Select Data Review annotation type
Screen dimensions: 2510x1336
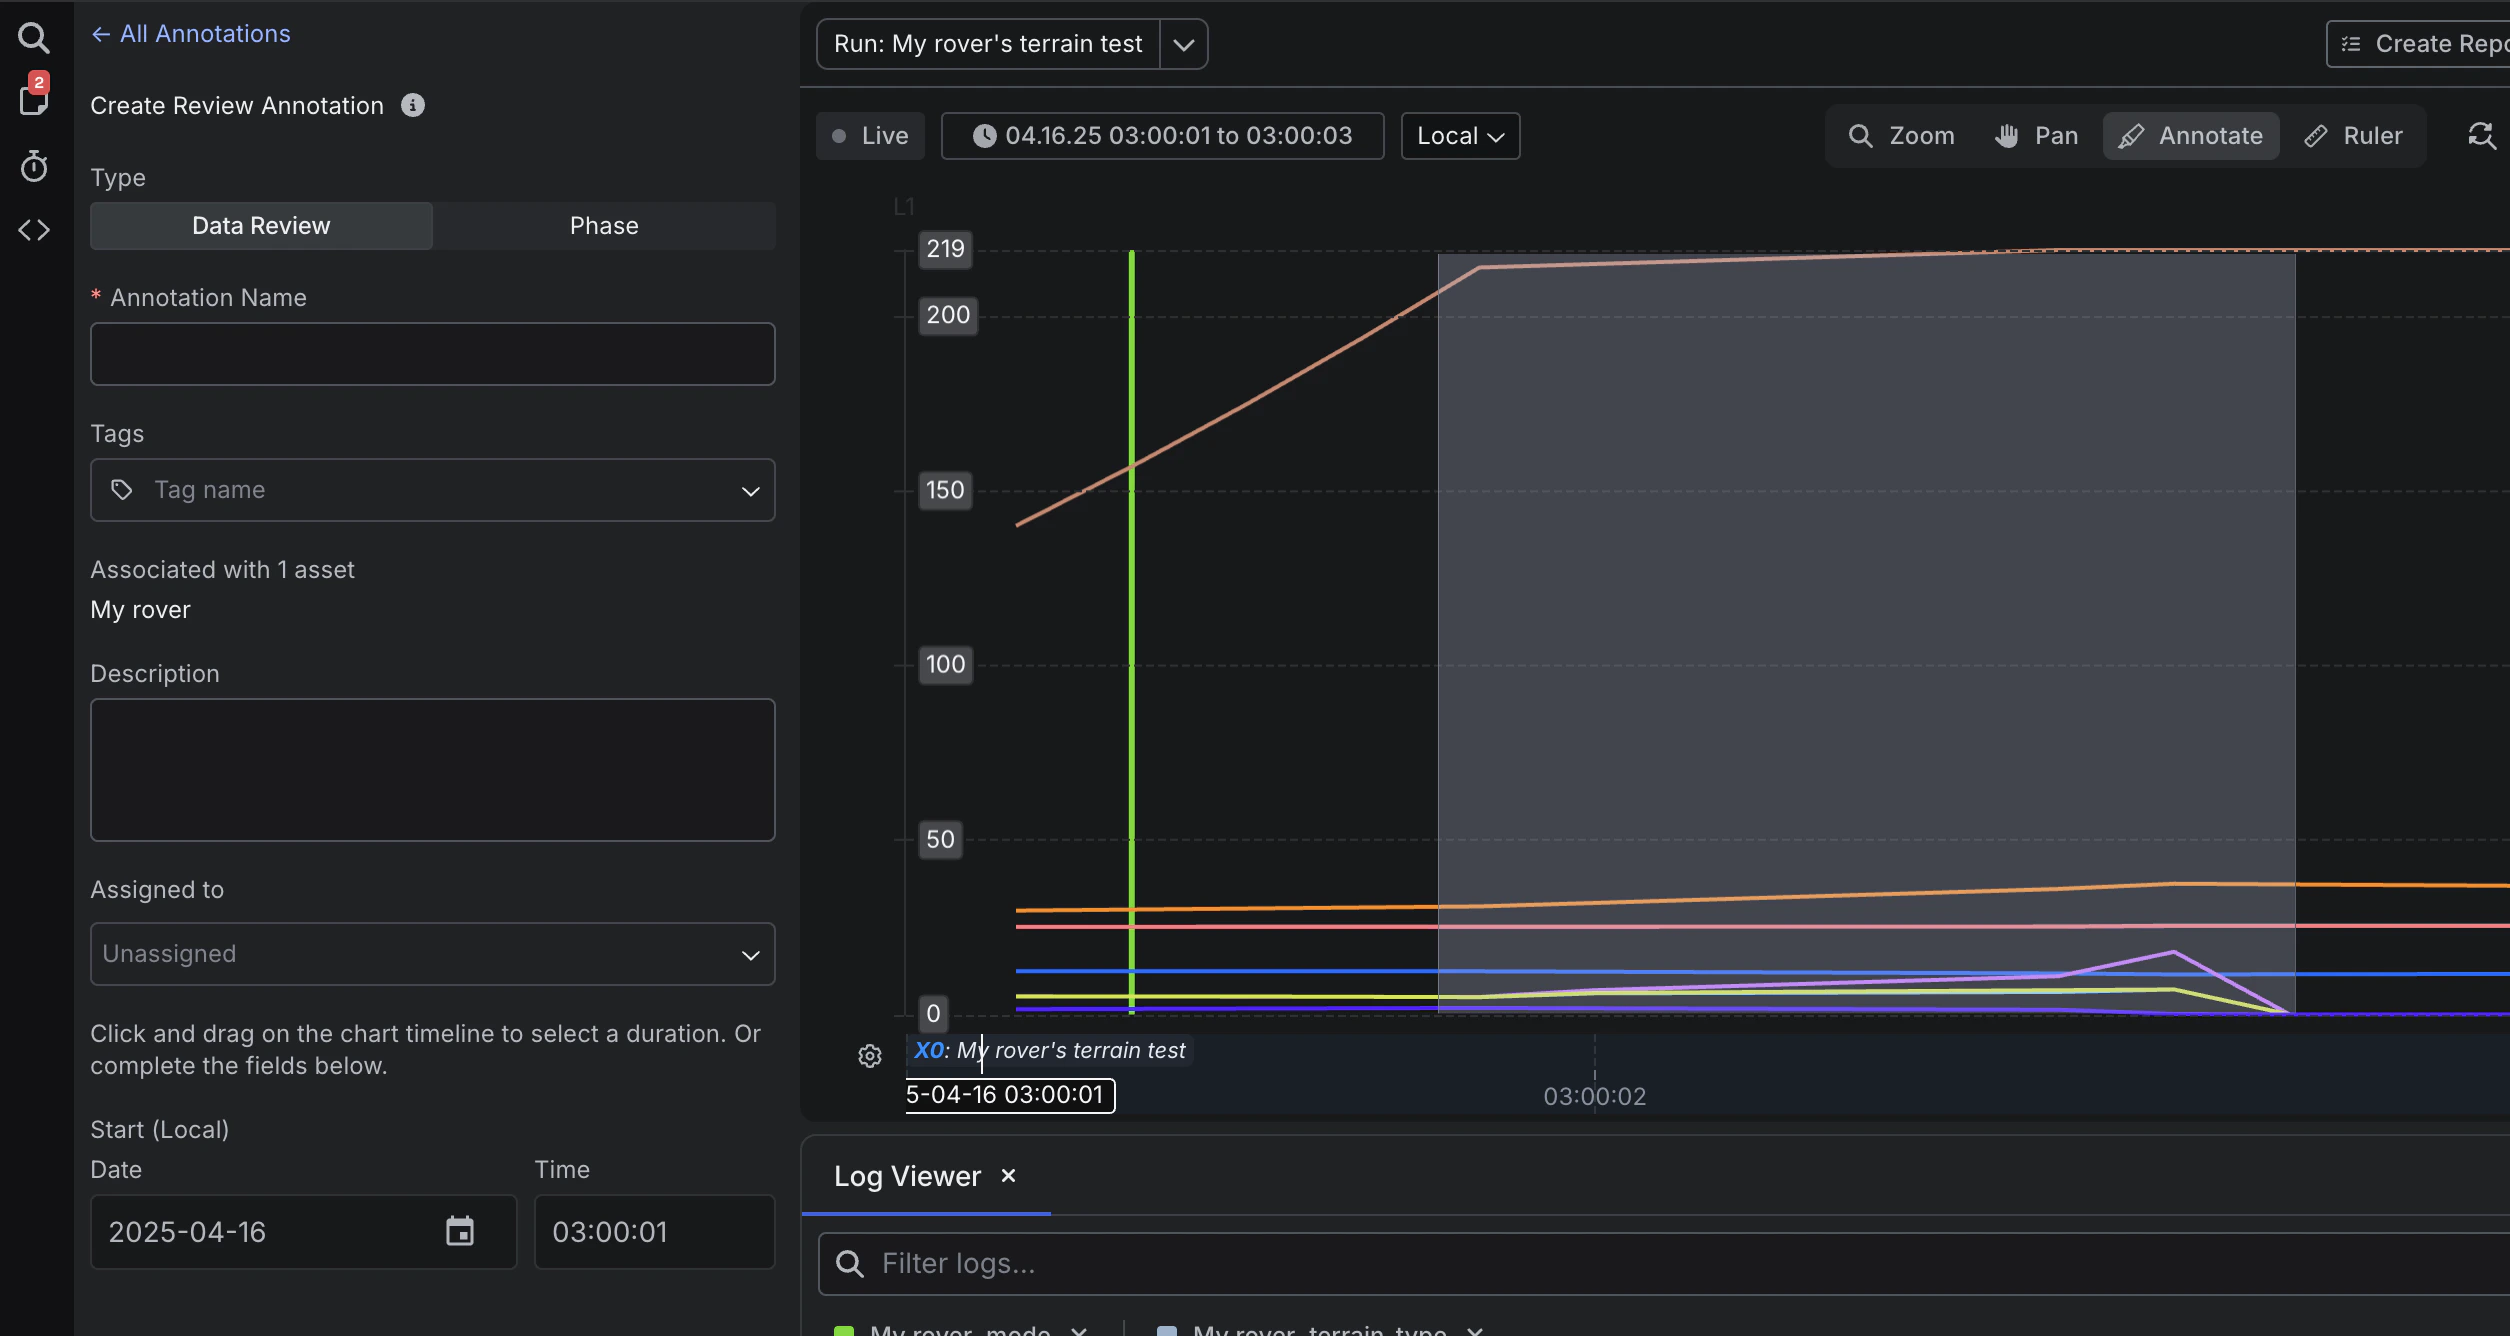(261, 226)
